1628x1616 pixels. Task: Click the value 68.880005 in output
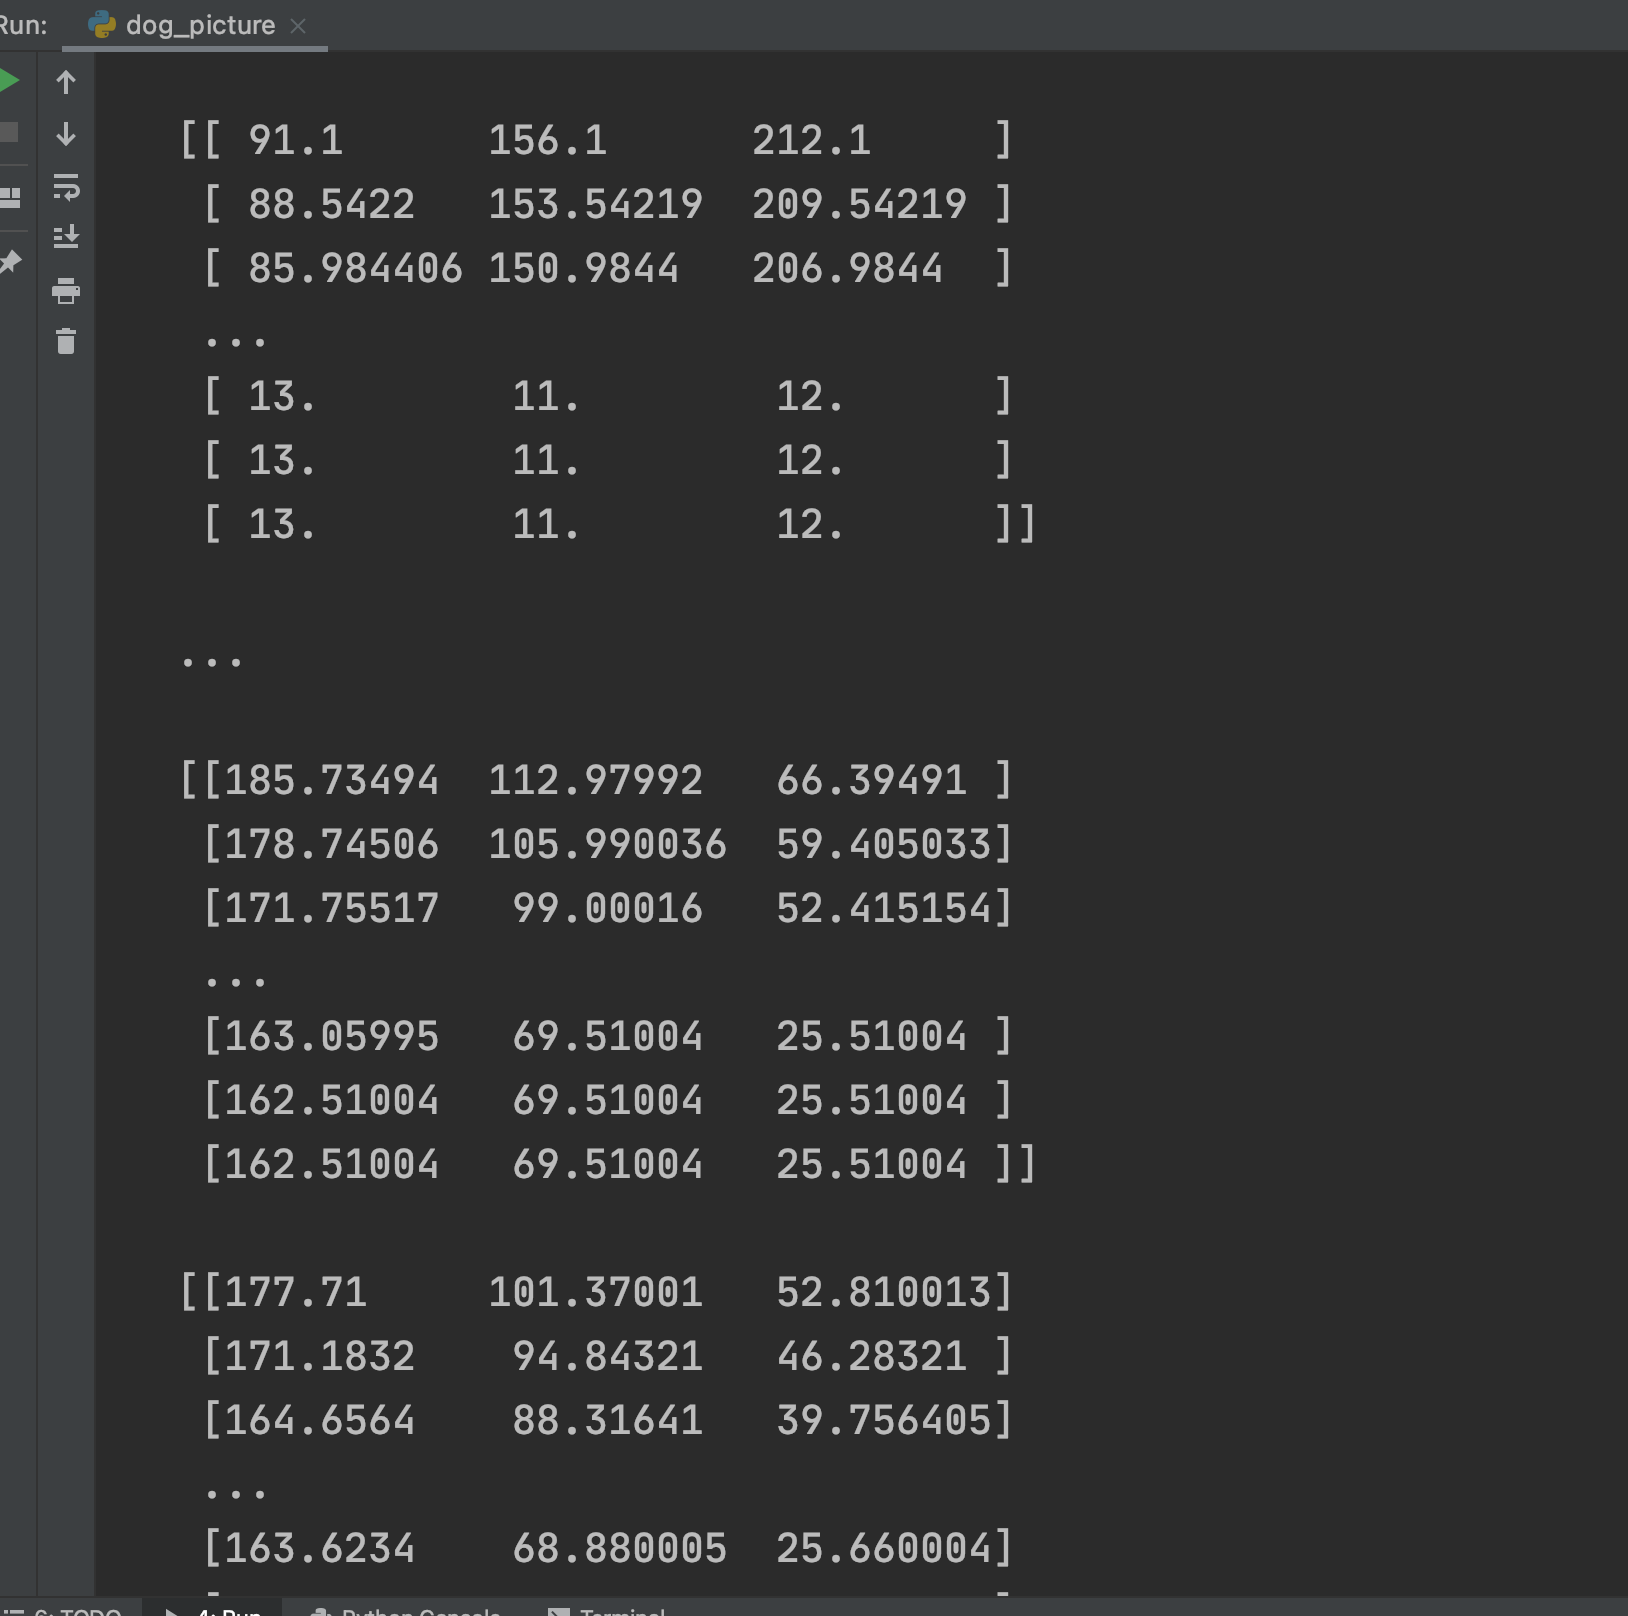(619, 1548)
